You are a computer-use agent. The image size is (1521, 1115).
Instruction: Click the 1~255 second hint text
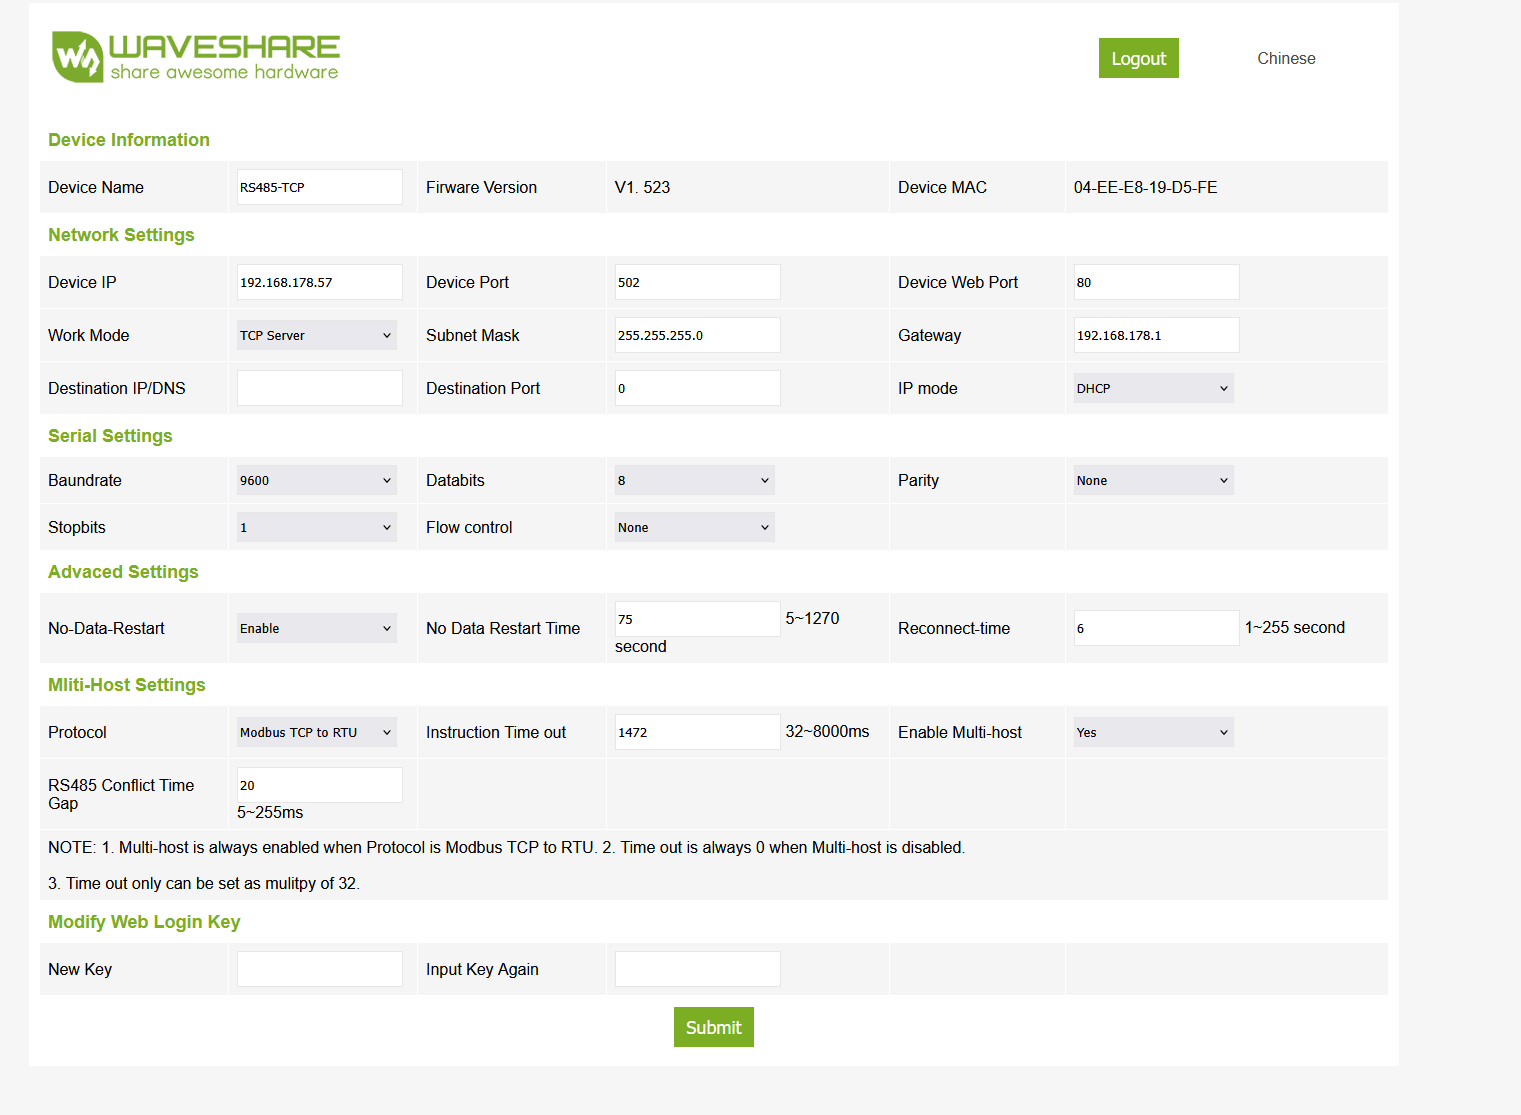pyautogui.click(x=1295, y=627)
